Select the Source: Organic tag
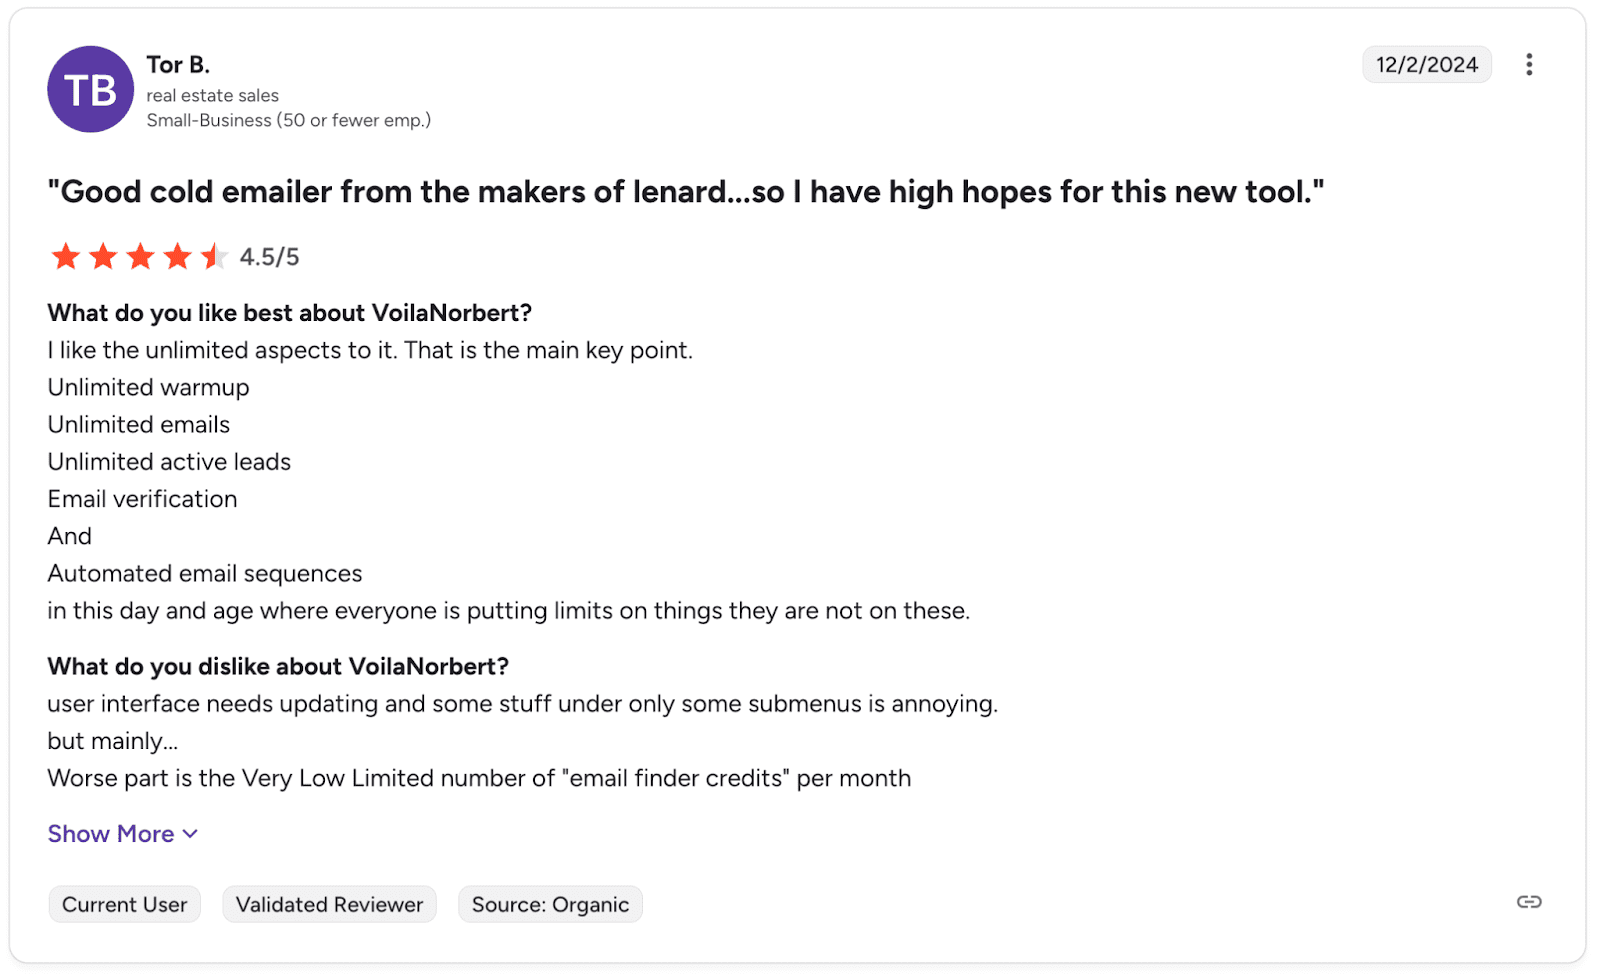Screen dimensions: 1600x974 tap(550, 905)
